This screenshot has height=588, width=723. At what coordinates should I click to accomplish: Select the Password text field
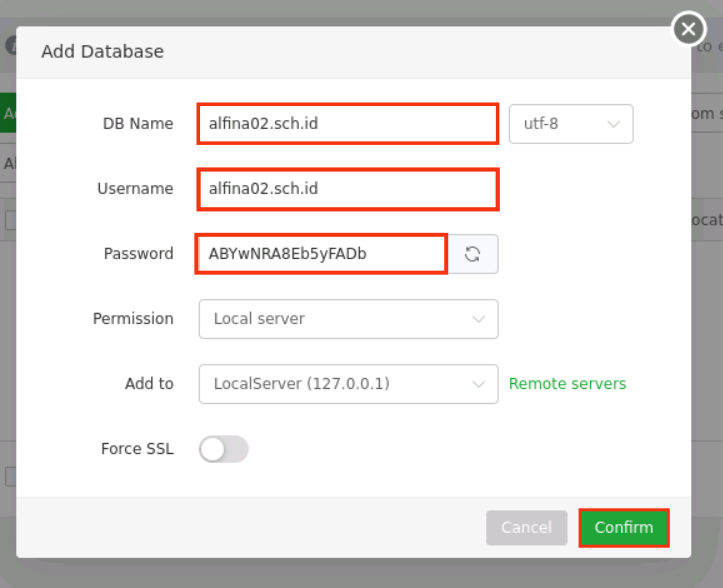click(321, 254)
